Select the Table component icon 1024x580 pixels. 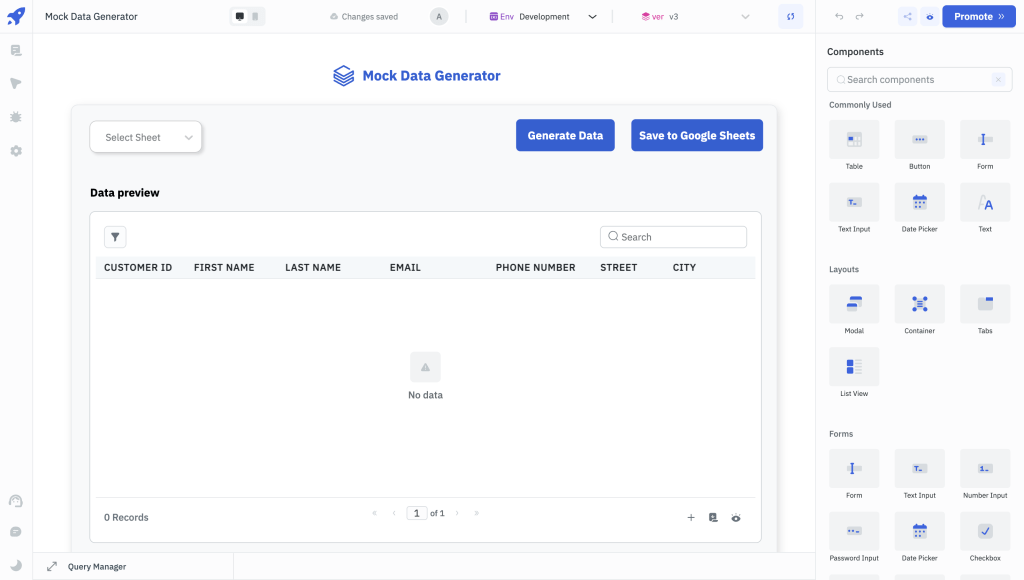[x=854, y=140]
